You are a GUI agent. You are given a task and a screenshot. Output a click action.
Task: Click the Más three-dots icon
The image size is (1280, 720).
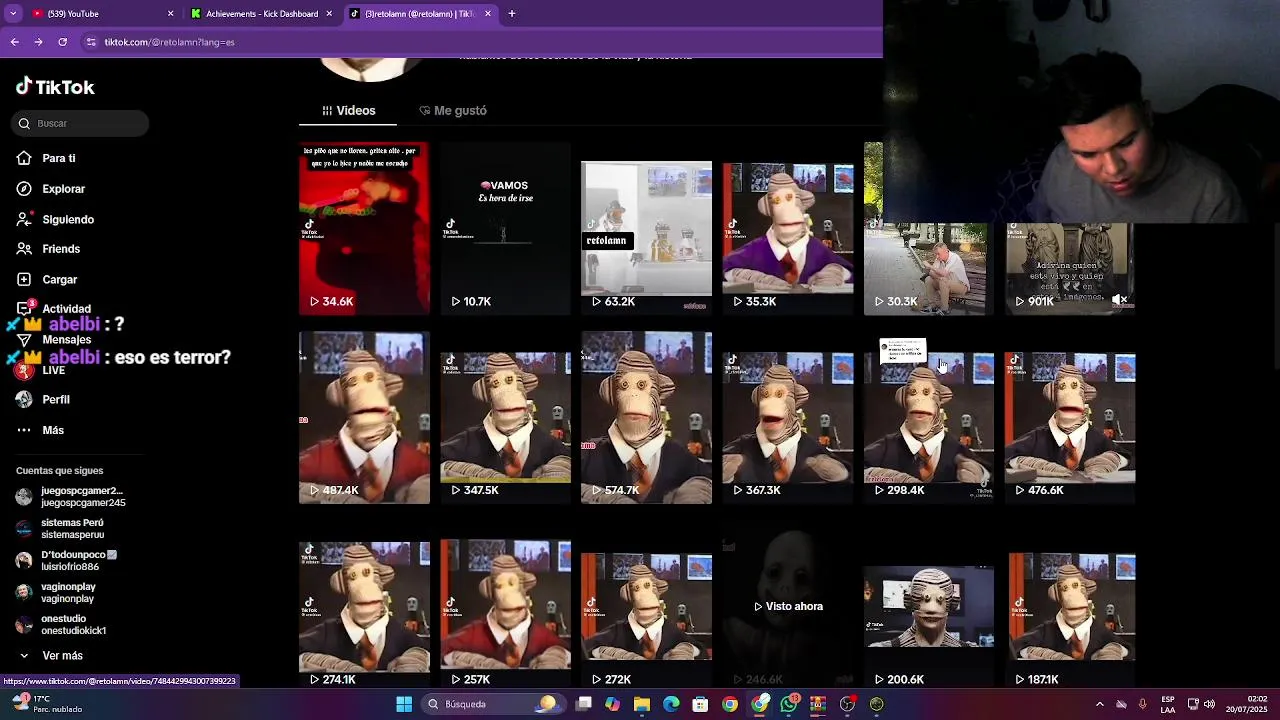pos(24,430)
